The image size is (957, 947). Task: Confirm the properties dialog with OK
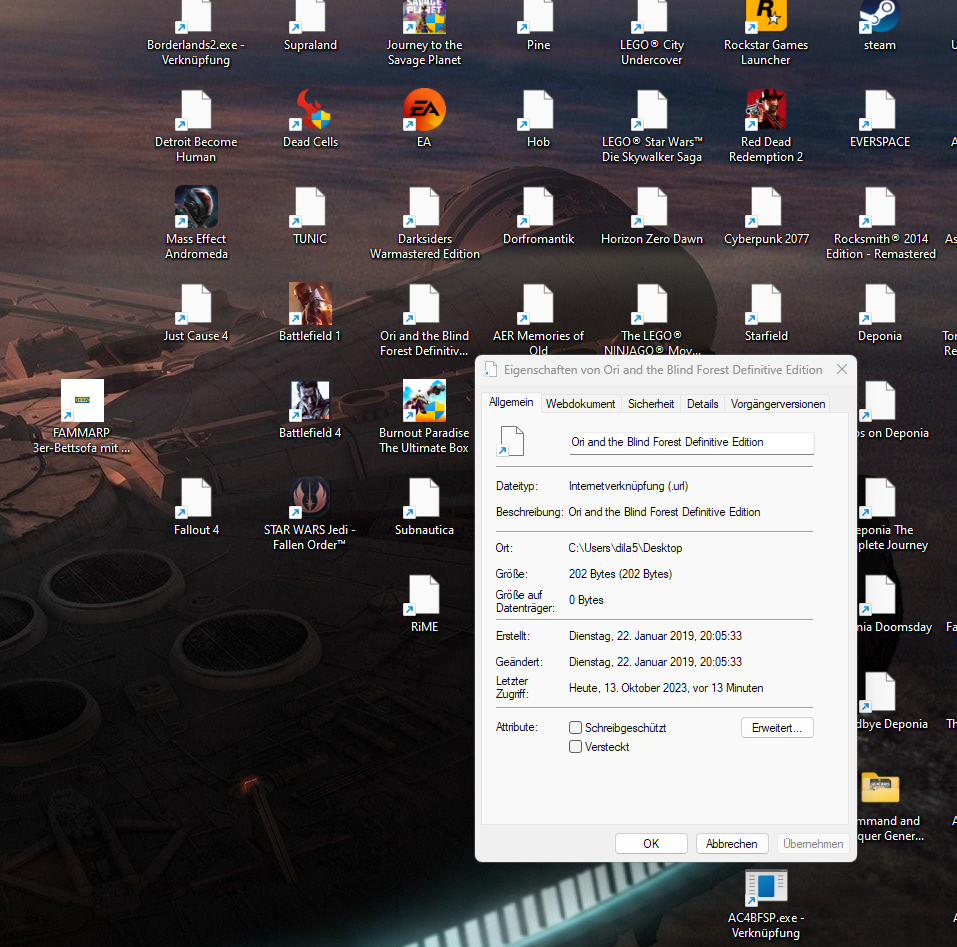click(x=651, y=843)
